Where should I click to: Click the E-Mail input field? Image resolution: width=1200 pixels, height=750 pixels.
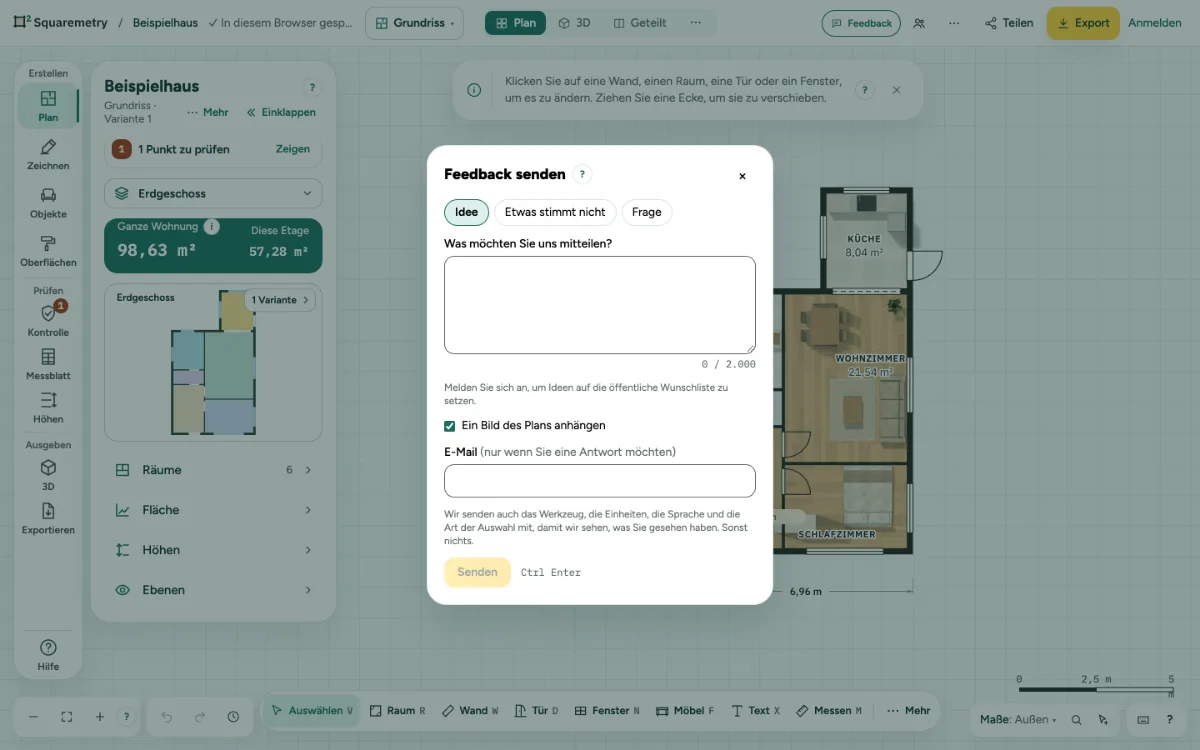click(600, 481)
